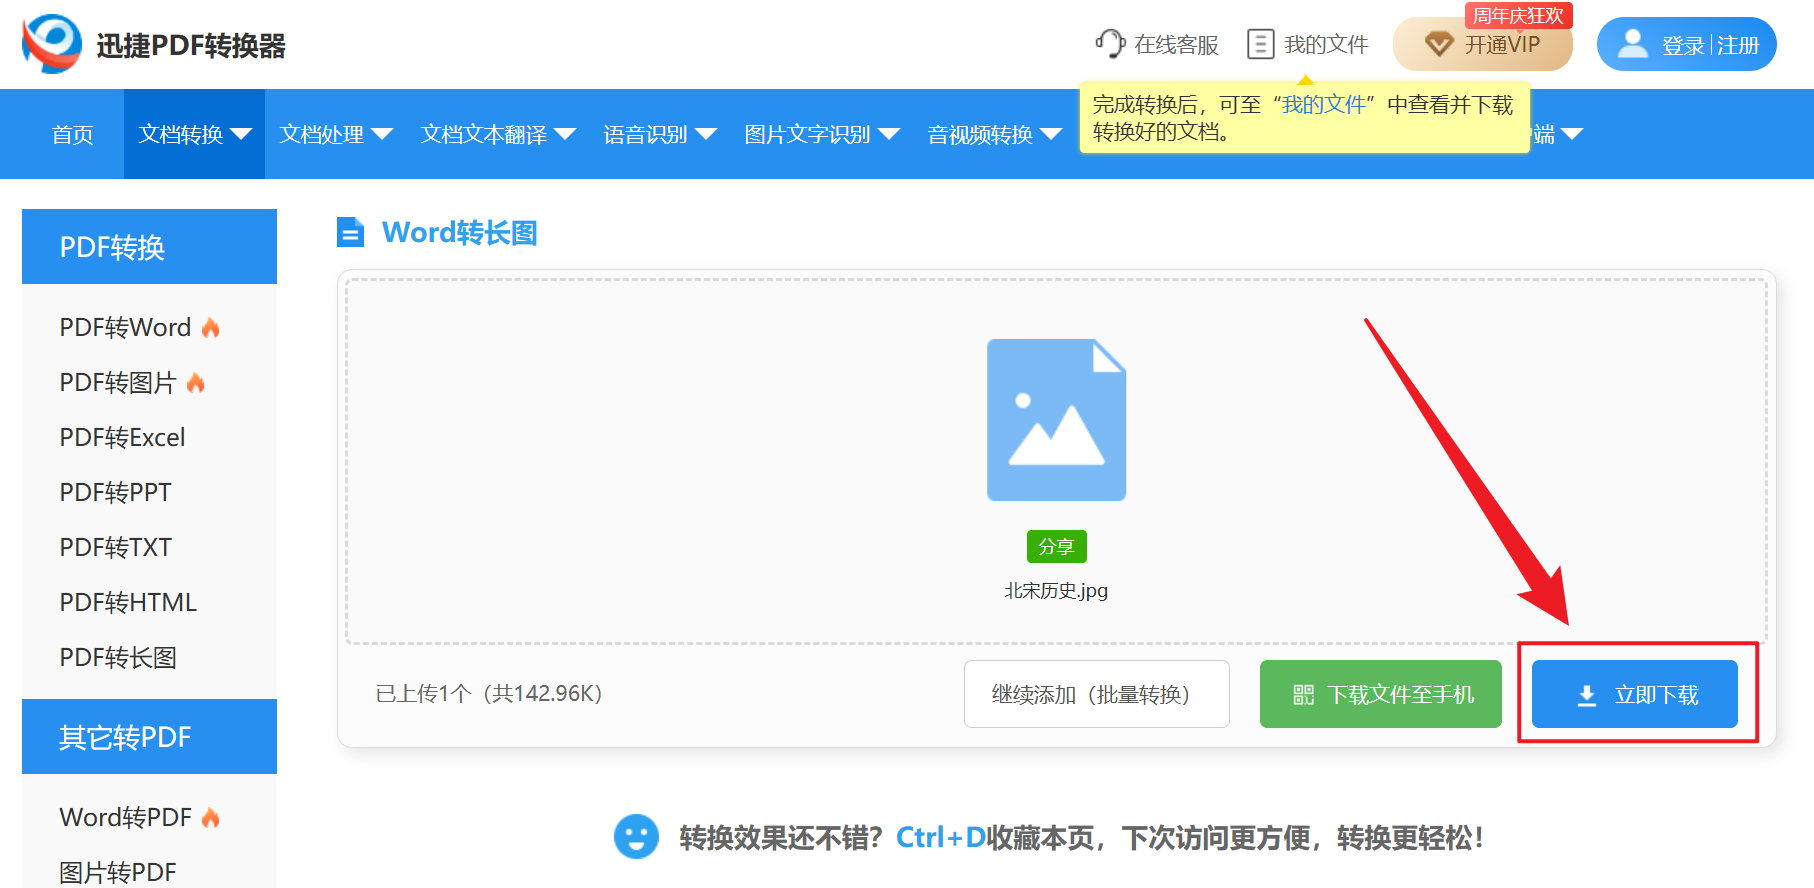Image resolution: width=1814 pixels, height=888 pixels.
Task: Click the 已上传1个（共142.96K）status text
Action: click(x=489, y=694)
